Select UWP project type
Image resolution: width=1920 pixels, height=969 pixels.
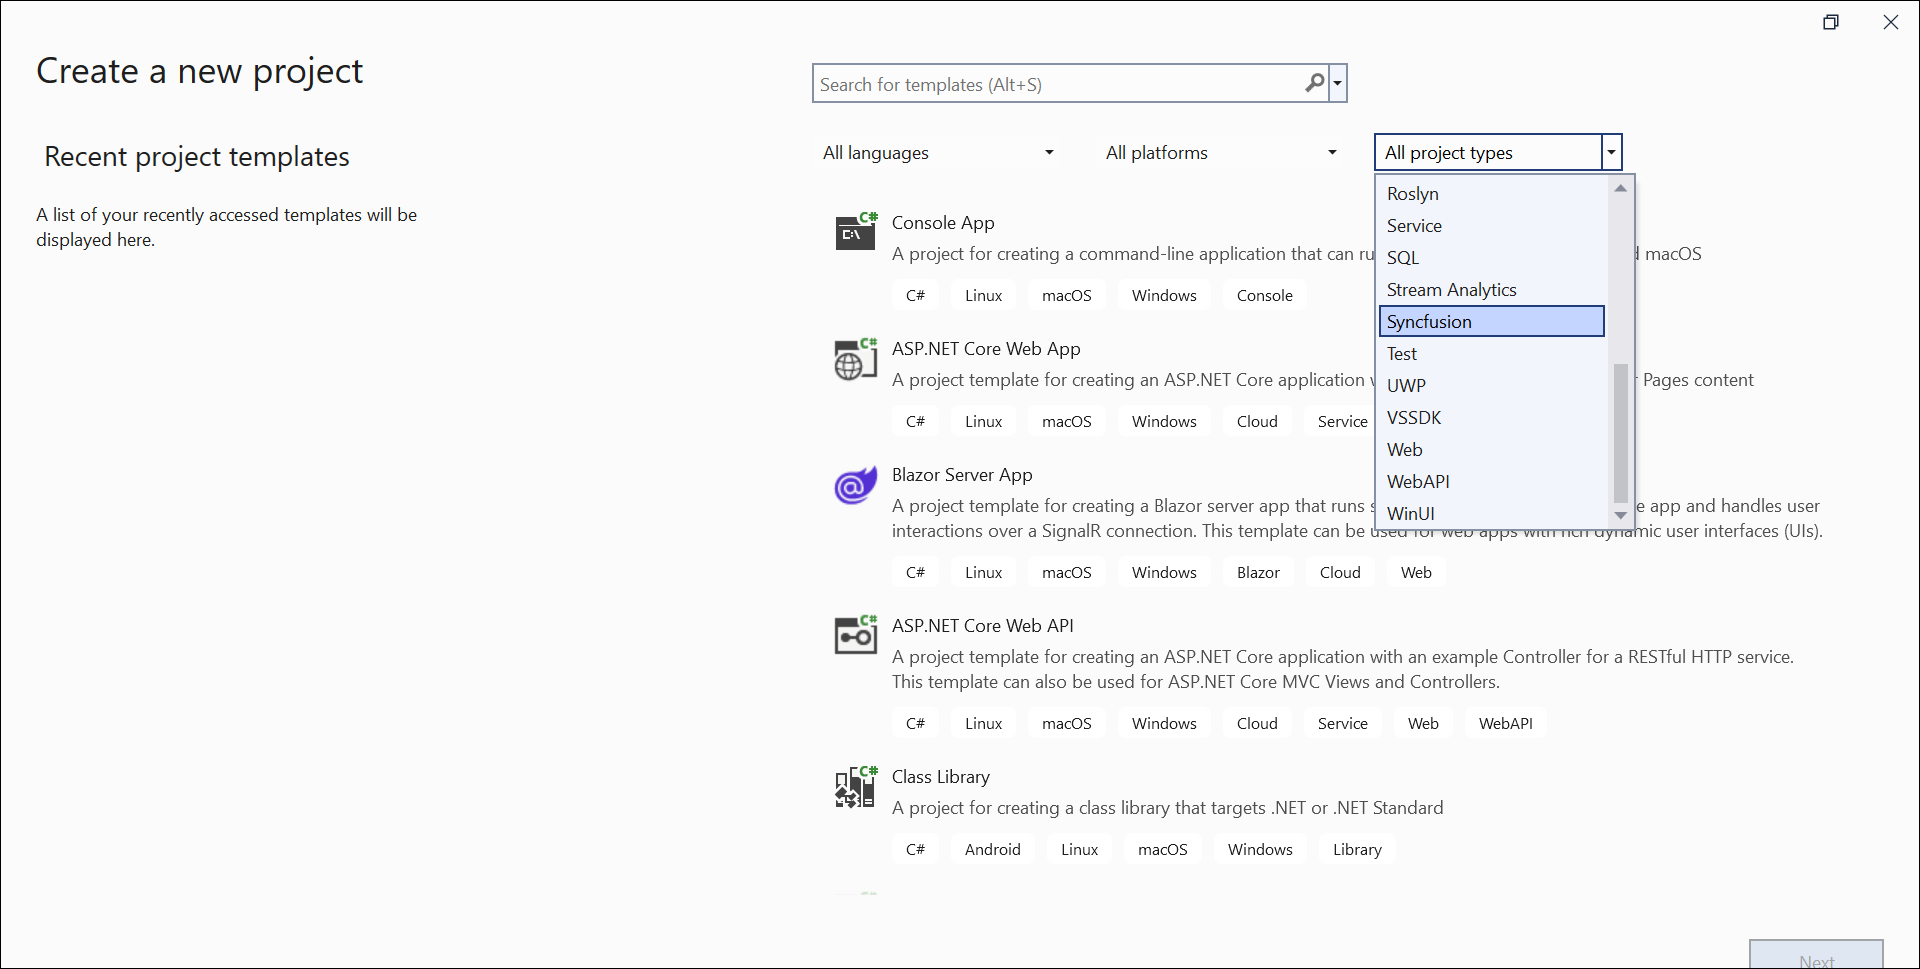(x=1491, y=386)
